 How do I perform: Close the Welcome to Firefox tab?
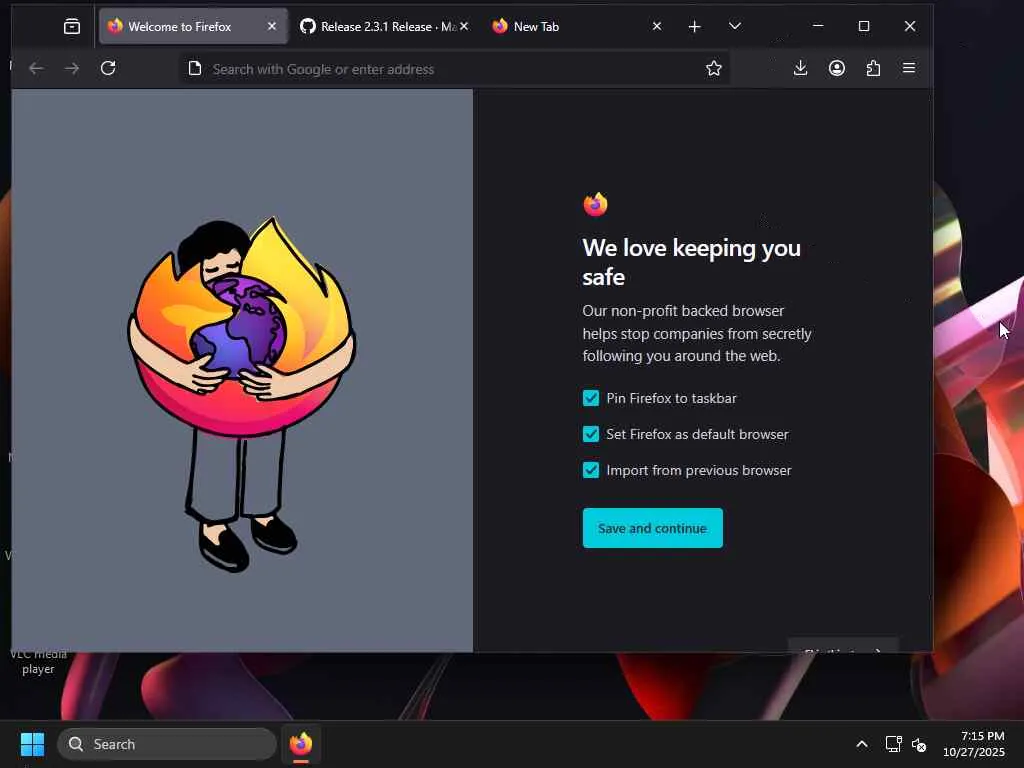[272, 26]
